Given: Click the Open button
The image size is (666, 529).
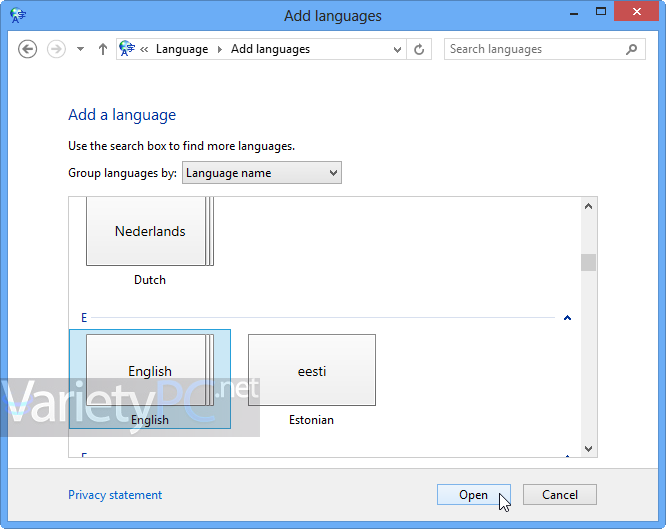Looking at the screenshot, I should [x=474, y=495].
